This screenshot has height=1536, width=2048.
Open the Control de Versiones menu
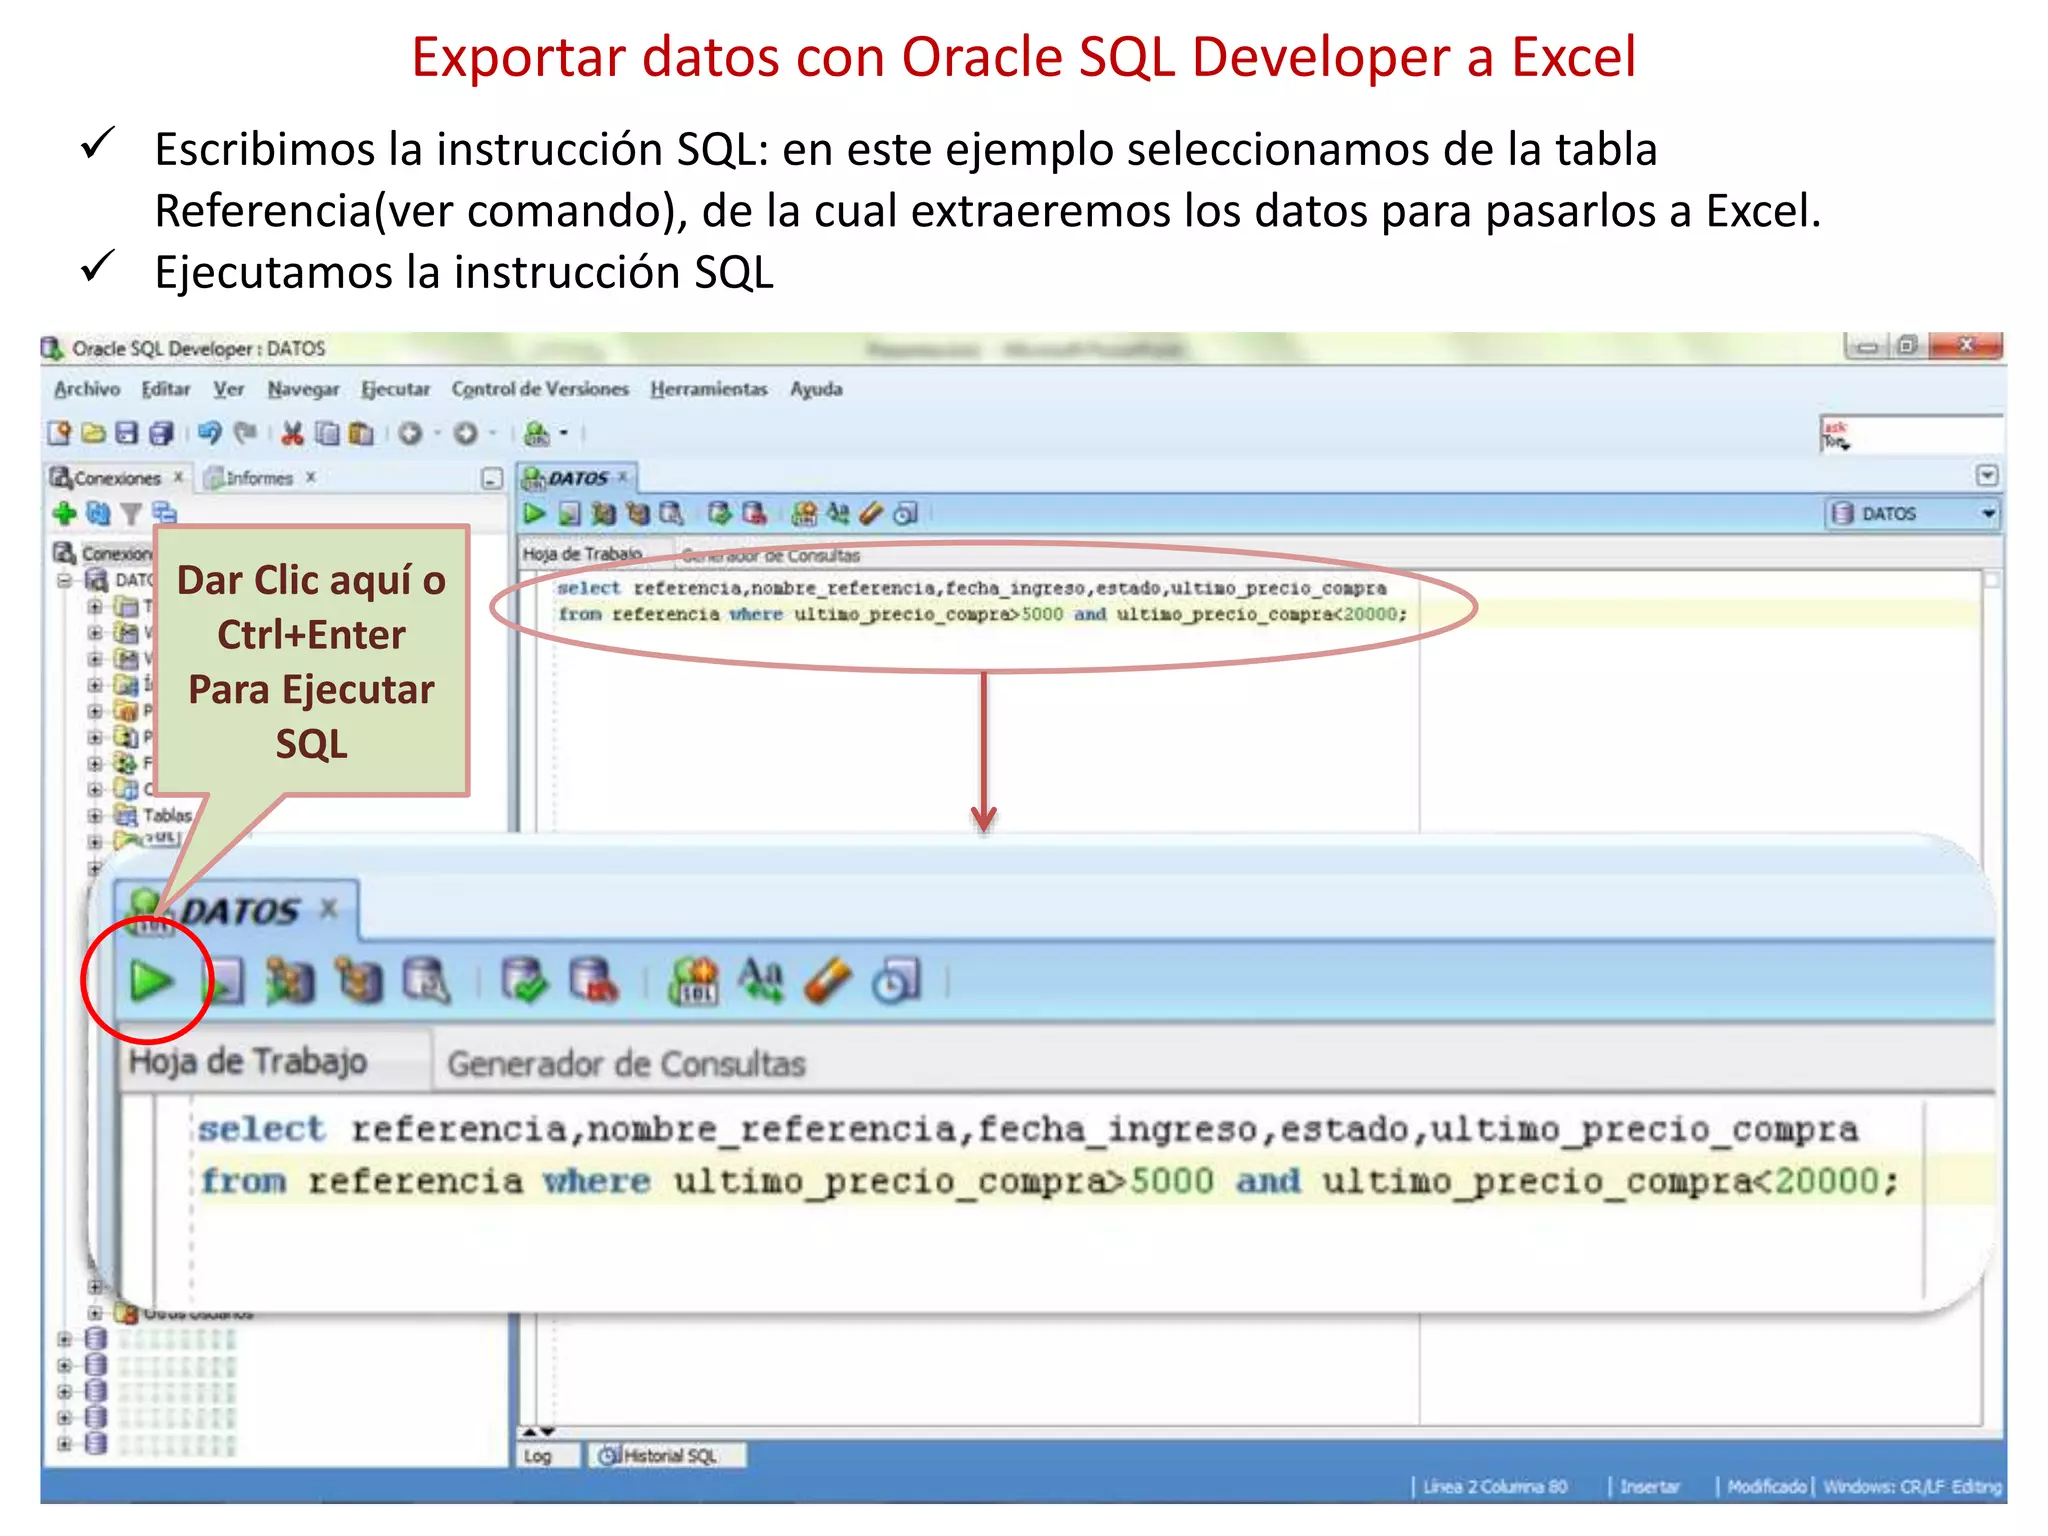click(x=540, y=389)
